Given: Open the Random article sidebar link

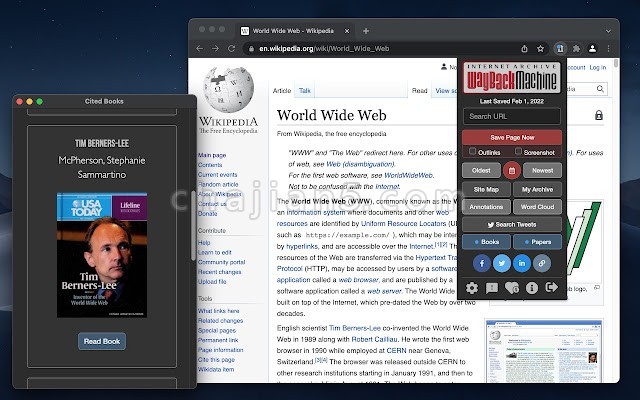Looking at the screenshot, I should pyautogui.click(x=218, y=184).
